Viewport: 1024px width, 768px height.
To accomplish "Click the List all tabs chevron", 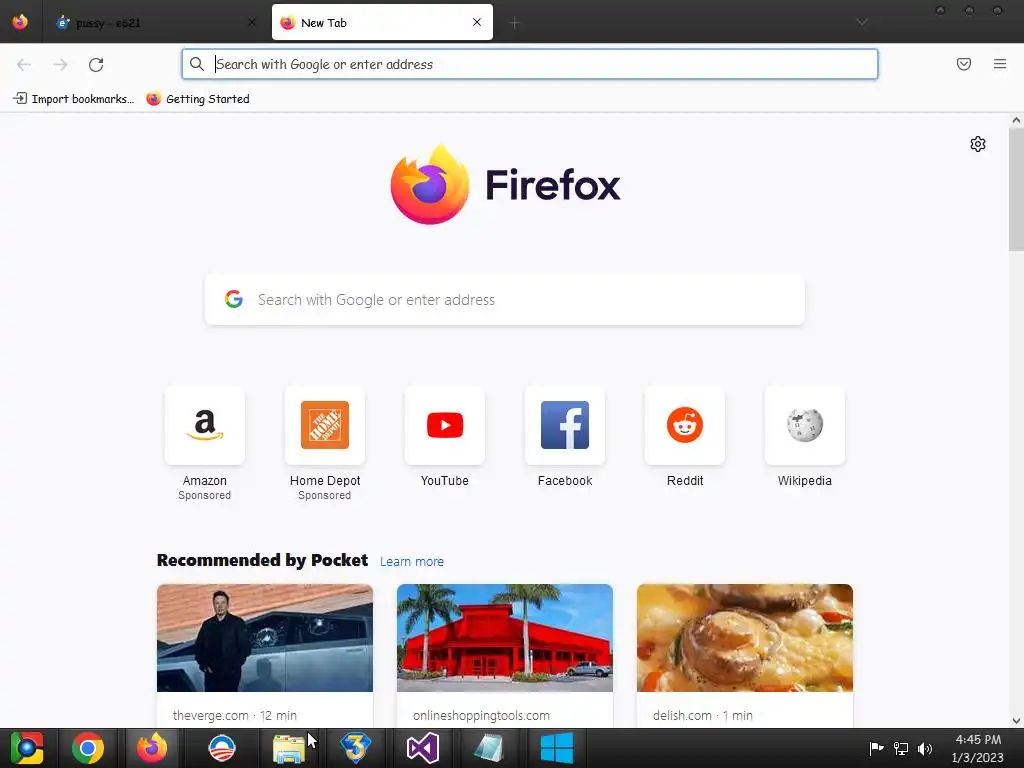I will (862, 22).
